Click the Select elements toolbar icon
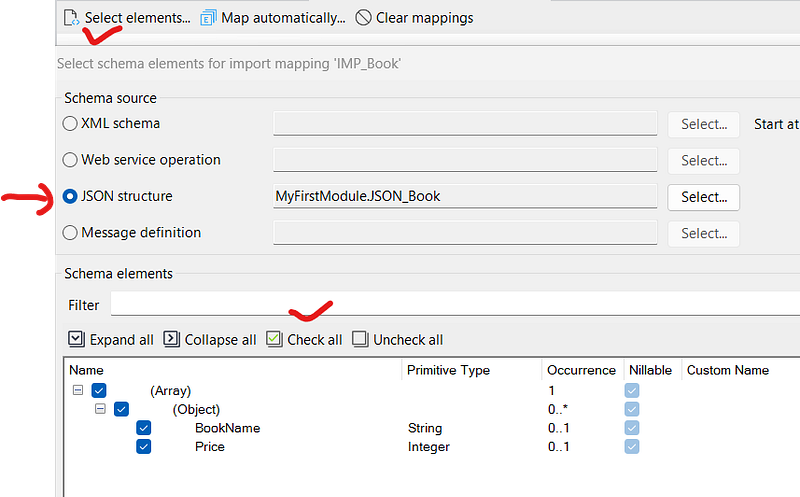800x497 pixels. pos(71,18)
